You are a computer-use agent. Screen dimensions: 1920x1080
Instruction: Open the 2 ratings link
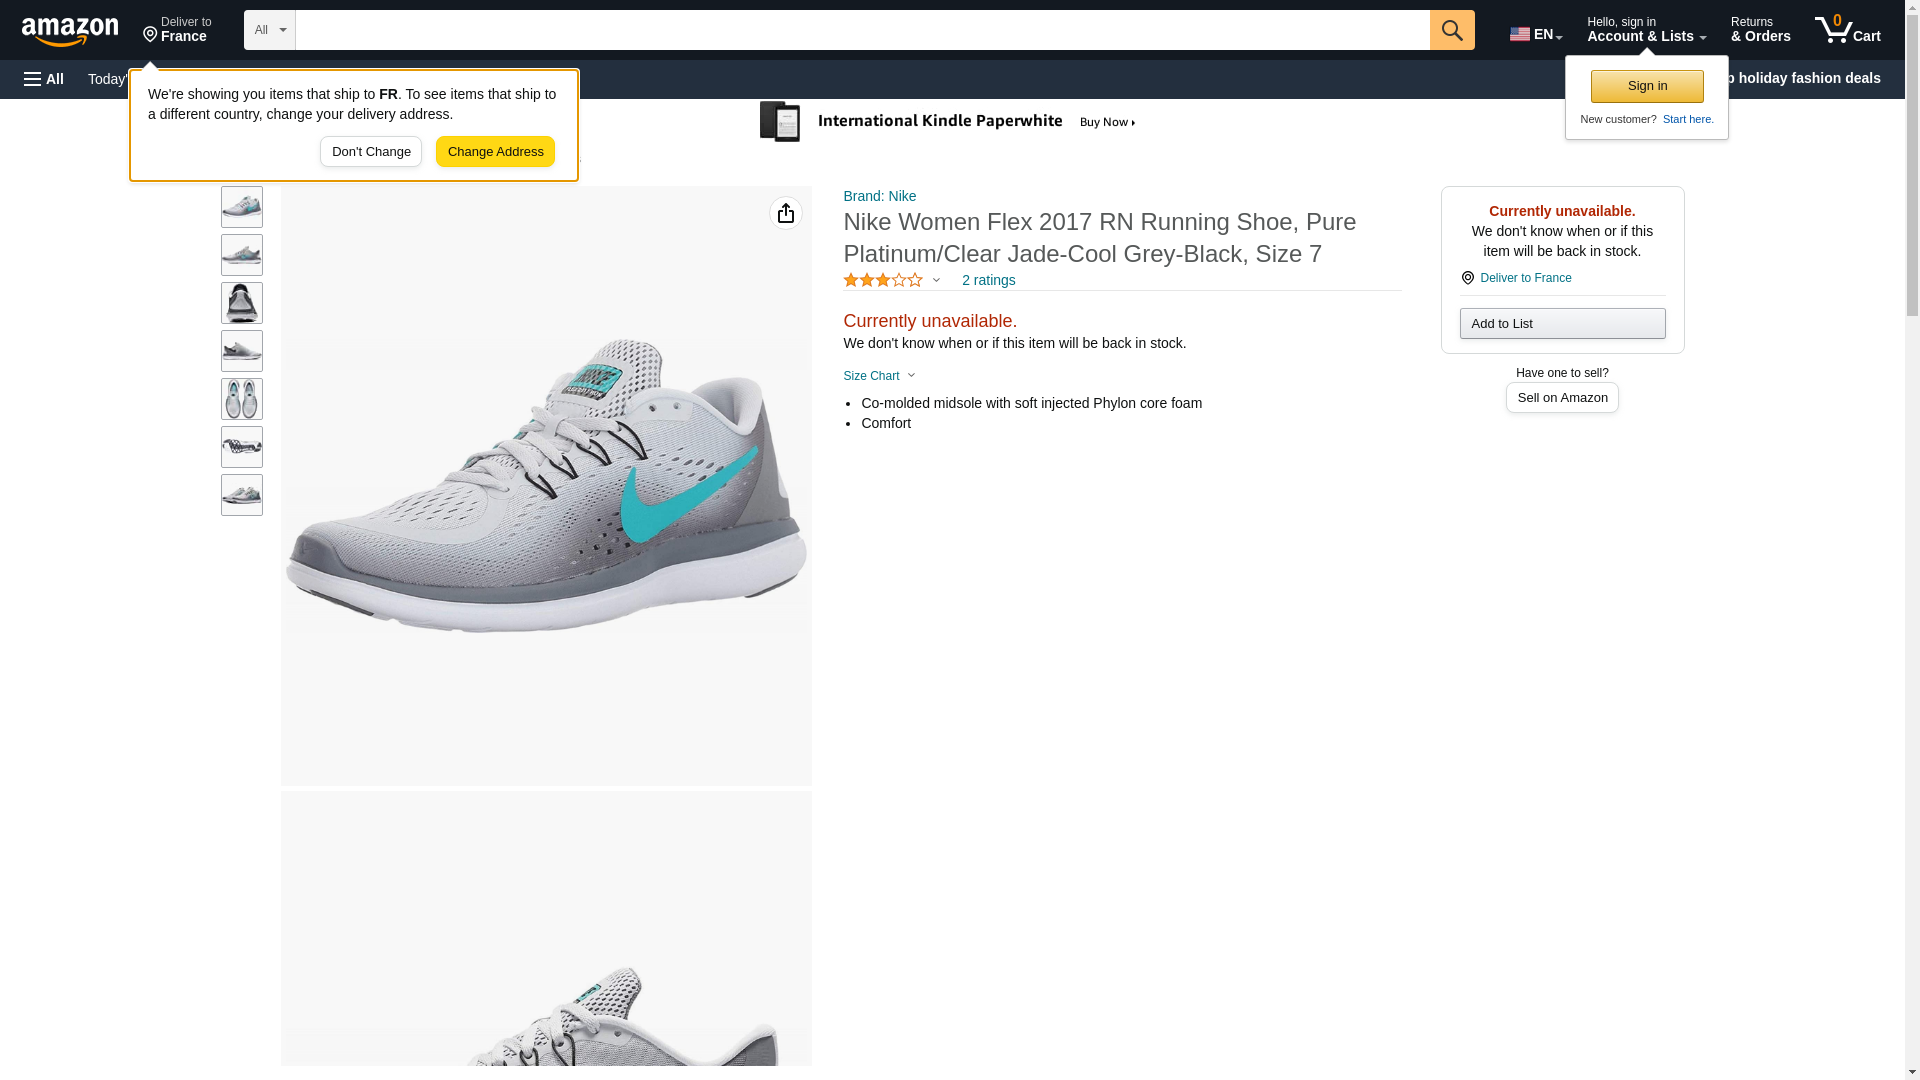(988, 280)
